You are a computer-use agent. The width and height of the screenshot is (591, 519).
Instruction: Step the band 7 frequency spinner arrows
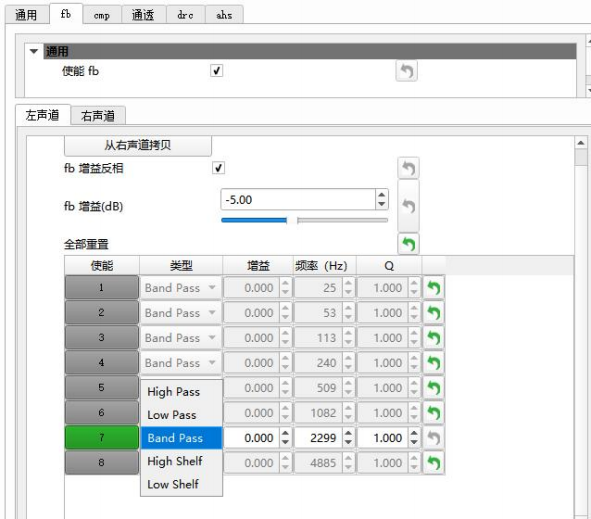348,438
